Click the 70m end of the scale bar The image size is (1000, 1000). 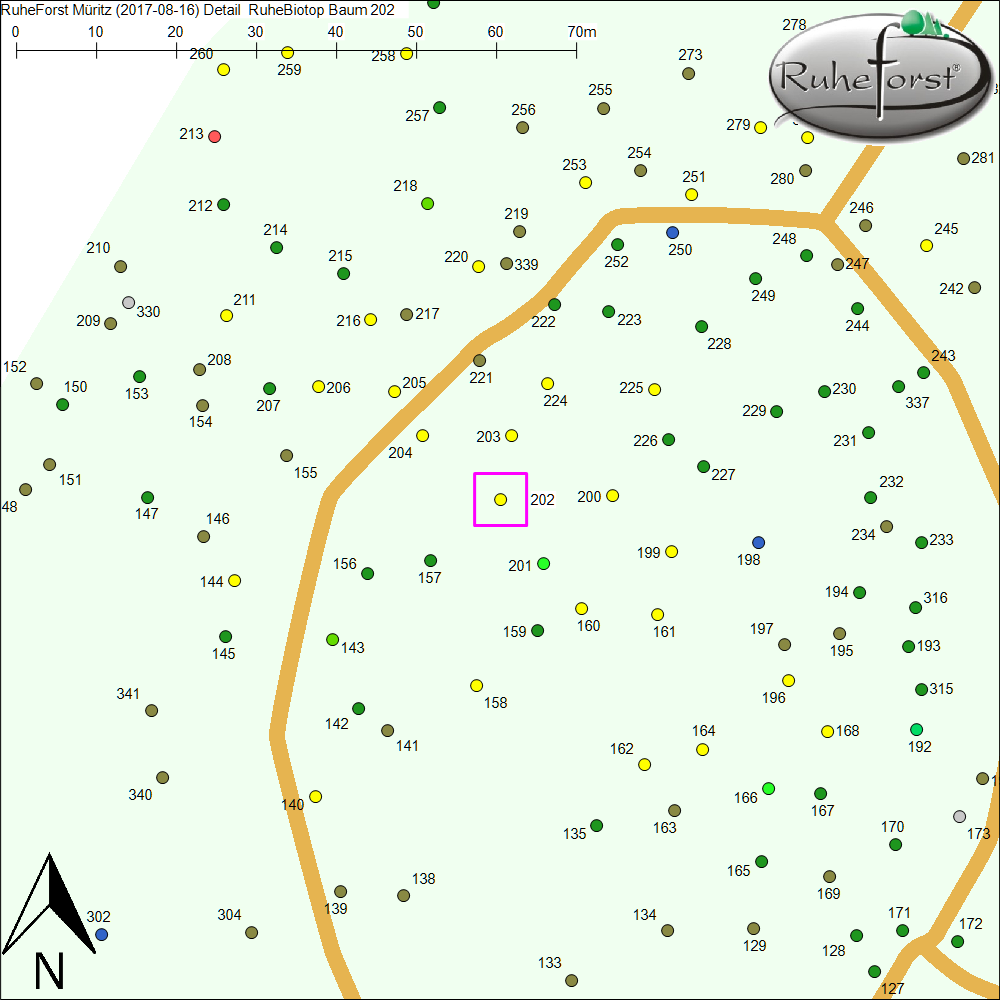tap(576, 49)
